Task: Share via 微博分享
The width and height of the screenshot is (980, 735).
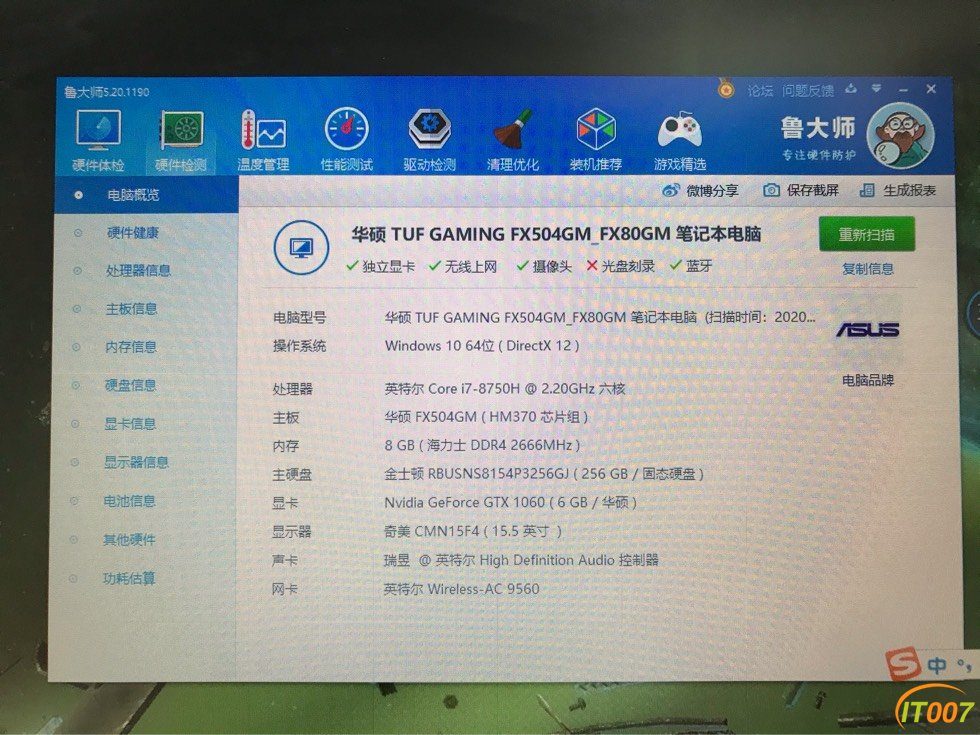Action: [701, 191]
